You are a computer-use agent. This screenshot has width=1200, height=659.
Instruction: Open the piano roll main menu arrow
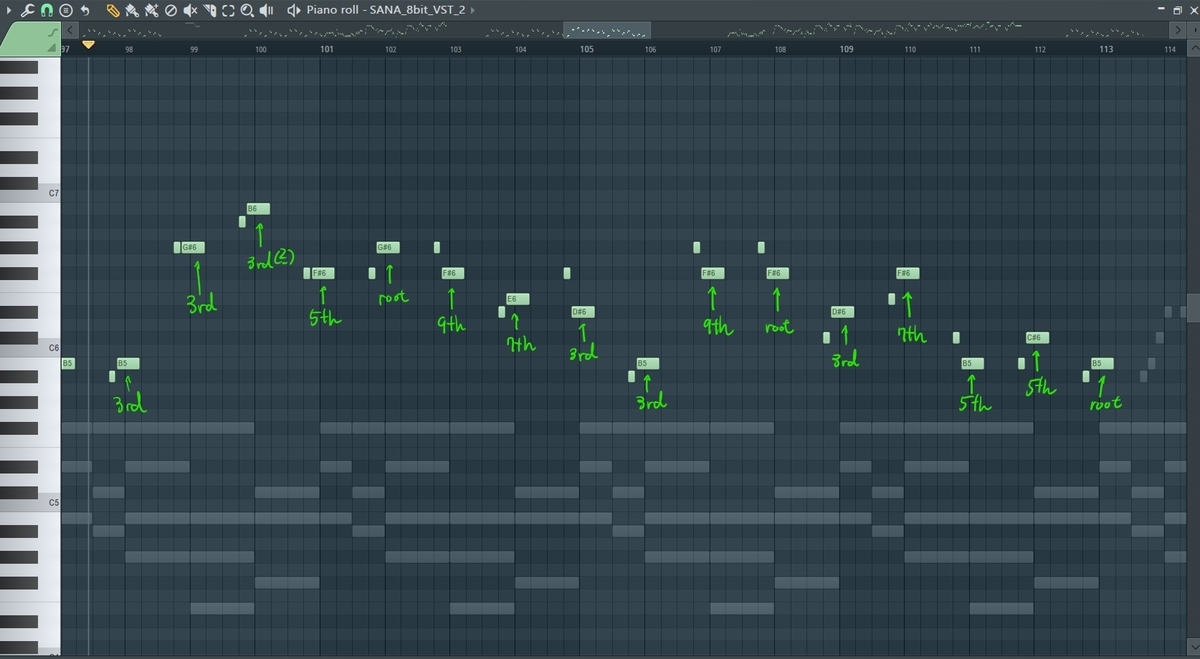tap(9, 10)
